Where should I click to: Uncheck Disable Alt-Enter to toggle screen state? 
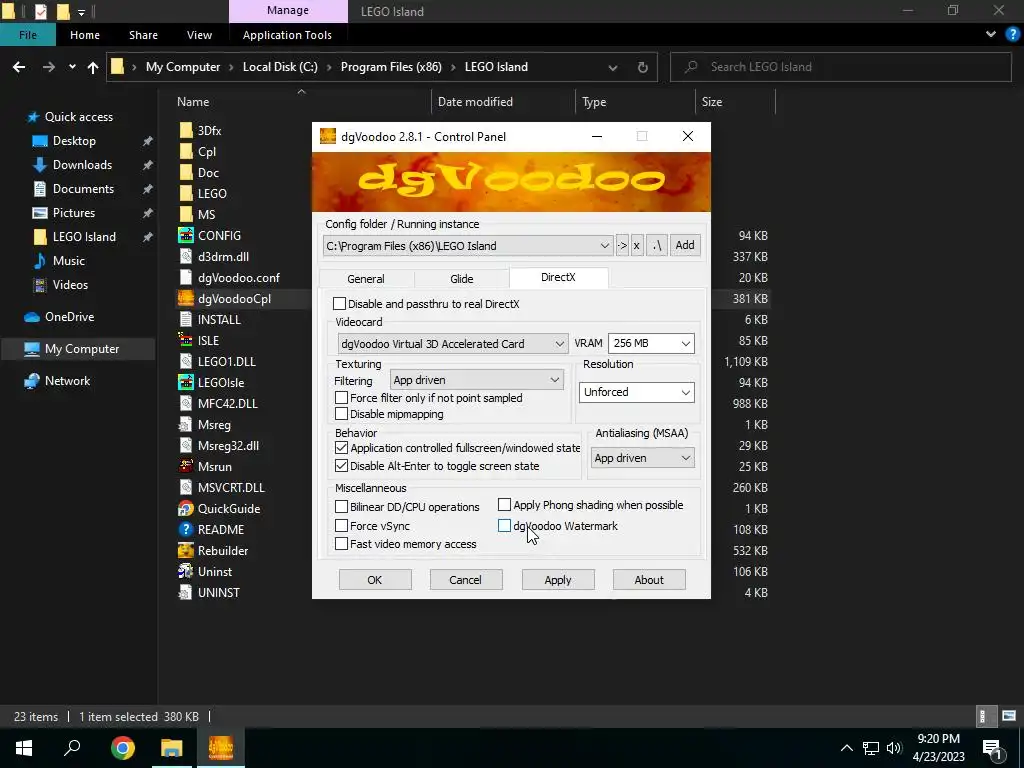click(341, 466)
